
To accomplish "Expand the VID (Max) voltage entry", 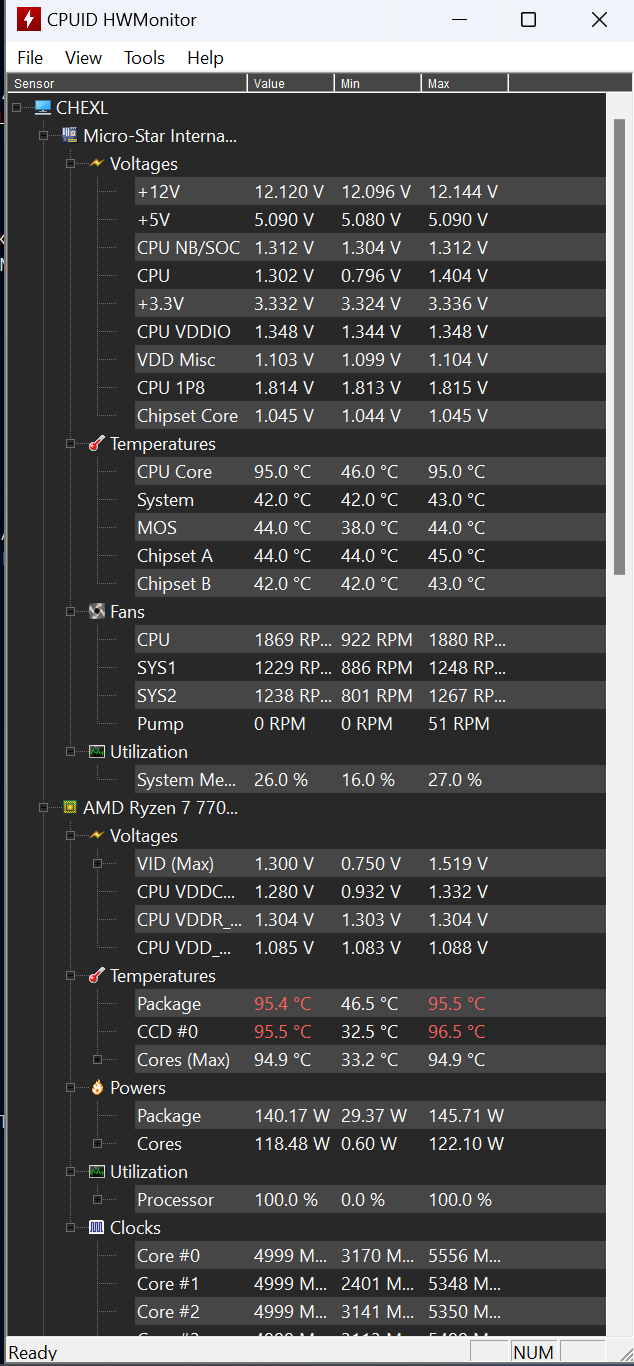I will (x=97, y=863).
